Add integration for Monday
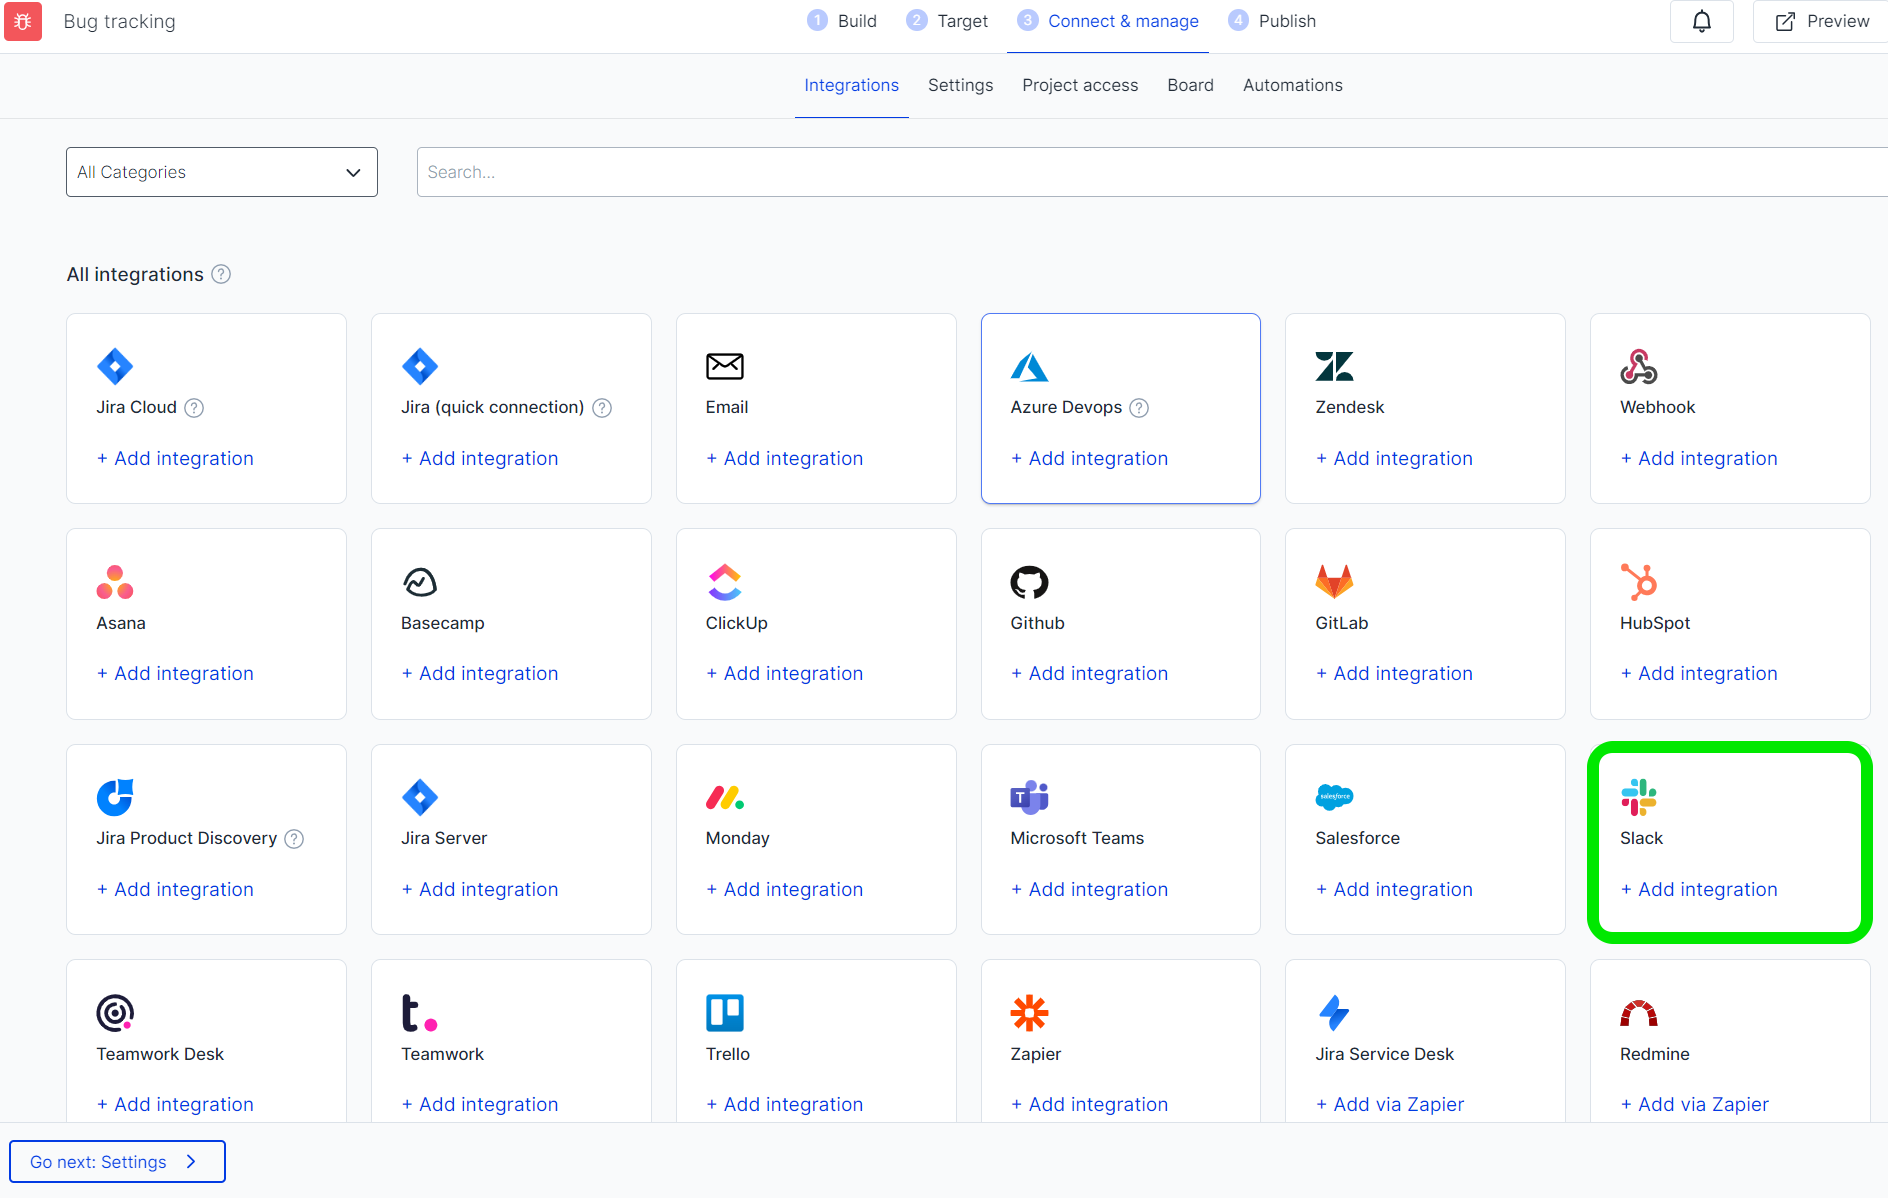 (785, 889)
